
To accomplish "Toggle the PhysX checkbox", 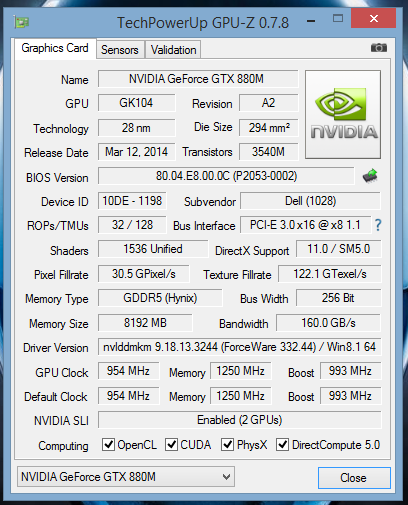I will 227,445.
